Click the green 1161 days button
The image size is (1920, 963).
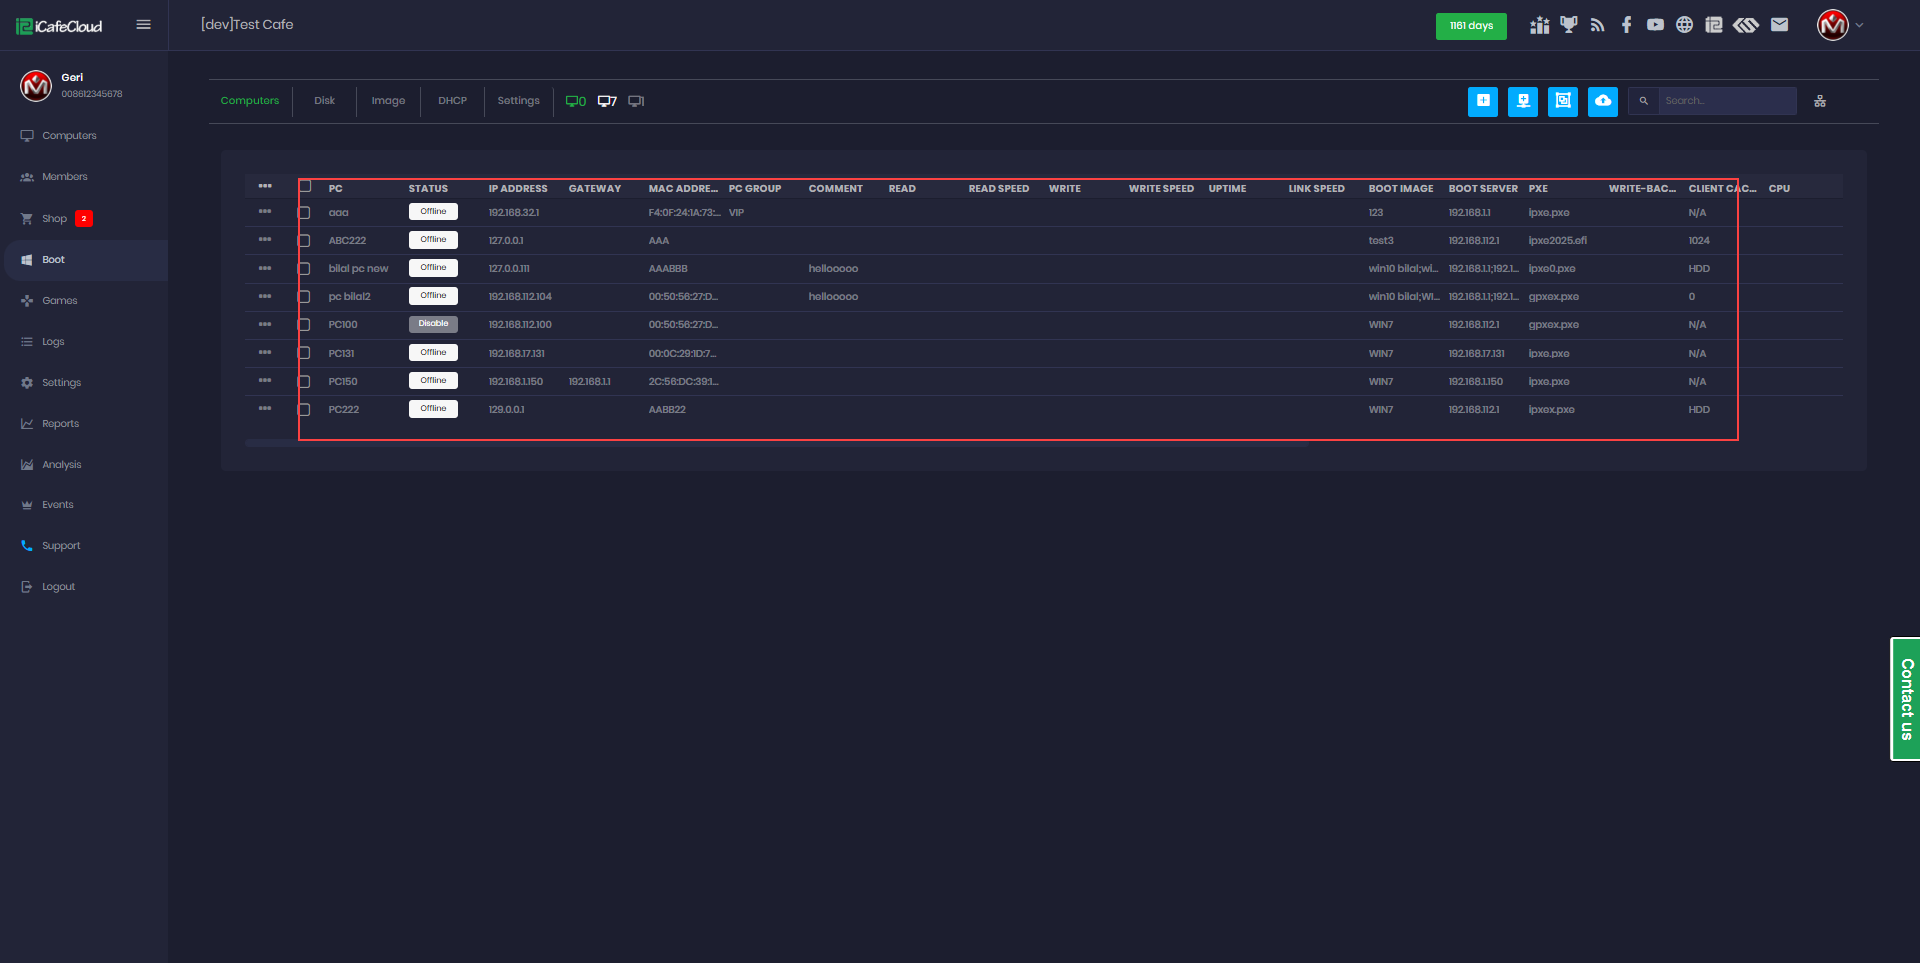(x=1471, y=26)
